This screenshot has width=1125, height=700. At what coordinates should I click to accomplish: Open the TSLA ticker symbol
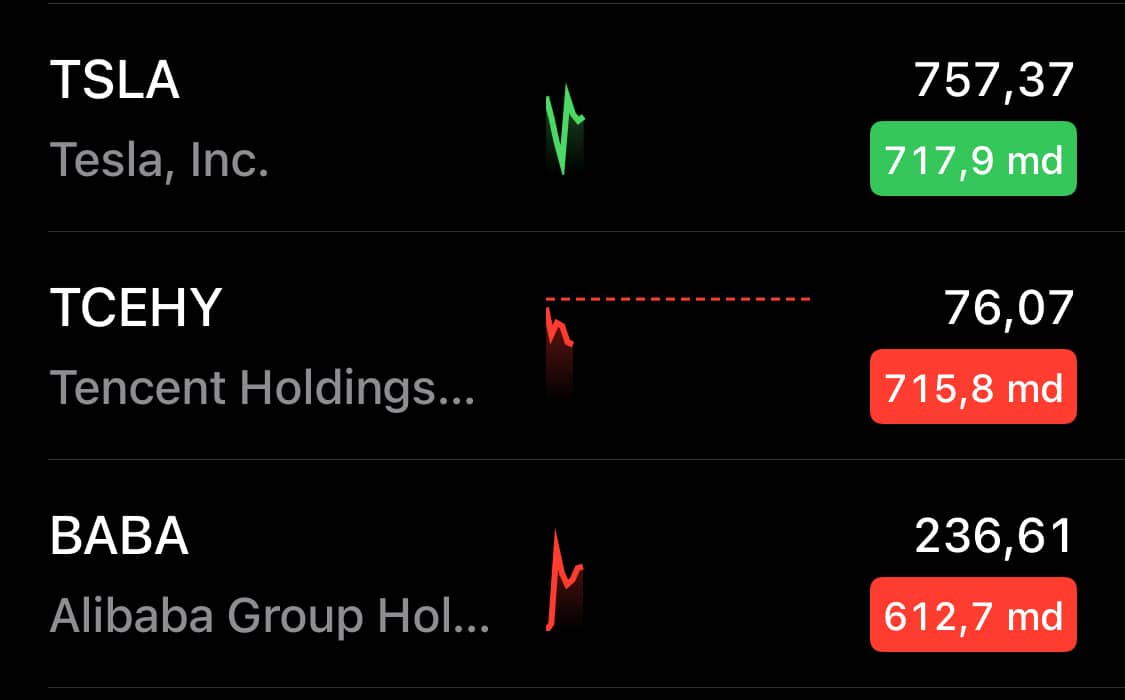pos(115,80)
